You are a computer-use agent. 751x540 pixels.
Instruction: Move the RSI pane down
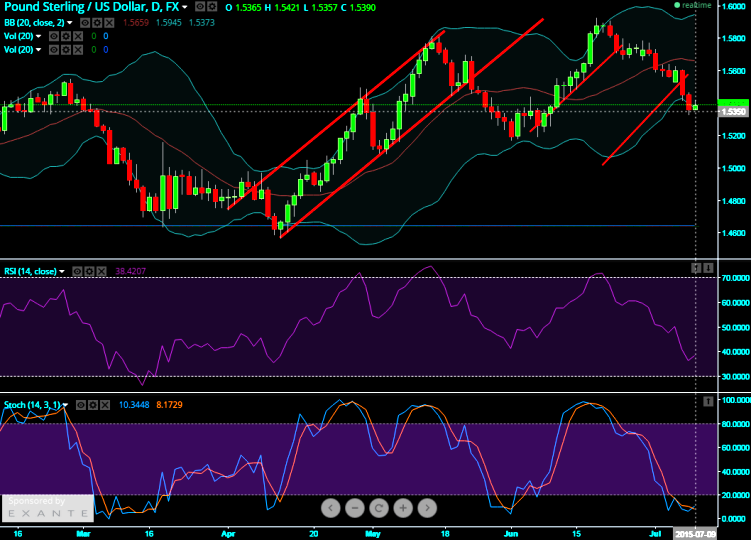point(708,268)
